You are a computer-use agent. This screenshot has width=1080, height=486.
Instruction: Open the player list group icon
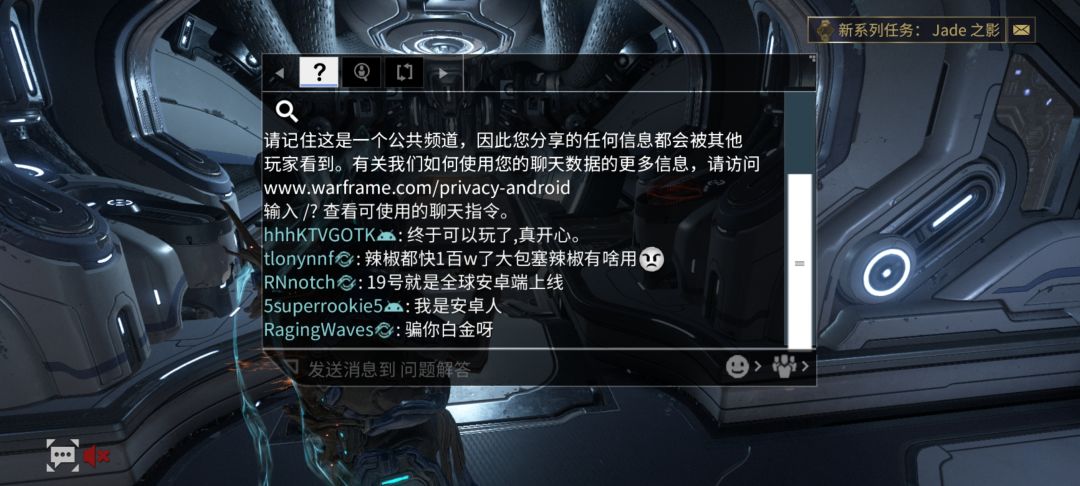784,366
